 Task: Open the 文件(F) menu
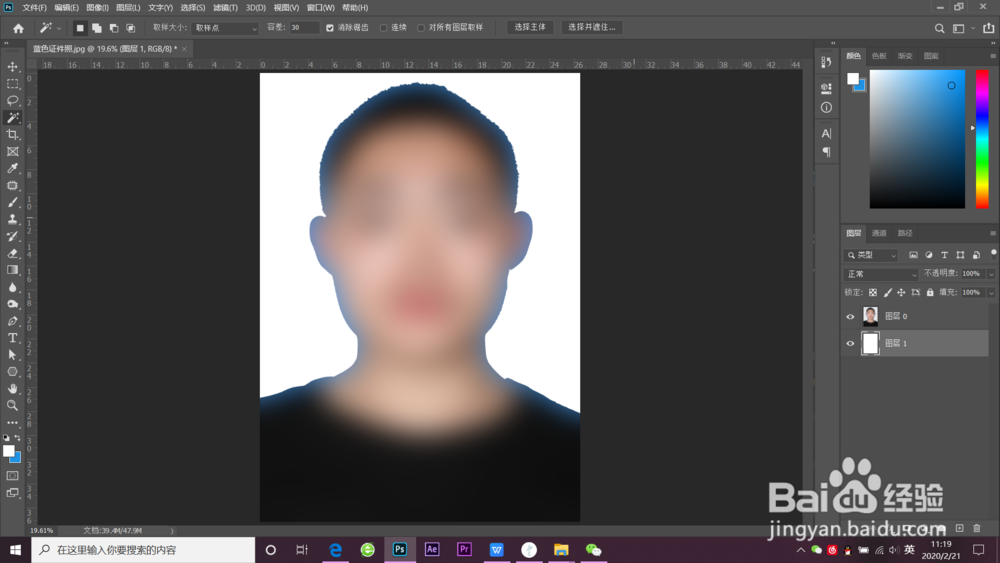[34, 8]
